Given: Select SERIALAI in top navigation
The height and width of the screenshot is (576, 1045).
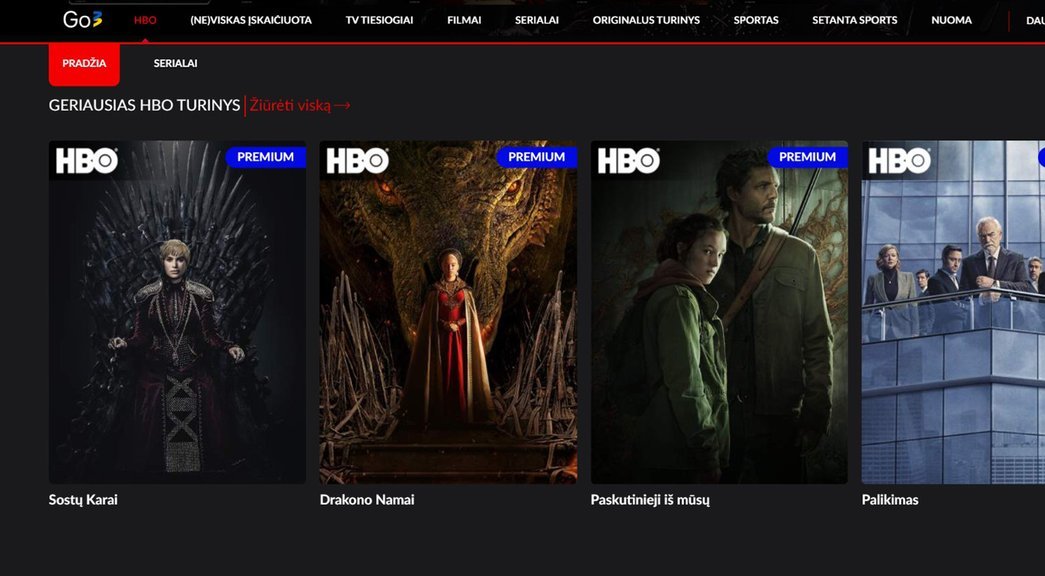Looking at the screenshot, I should coord(536,20).
